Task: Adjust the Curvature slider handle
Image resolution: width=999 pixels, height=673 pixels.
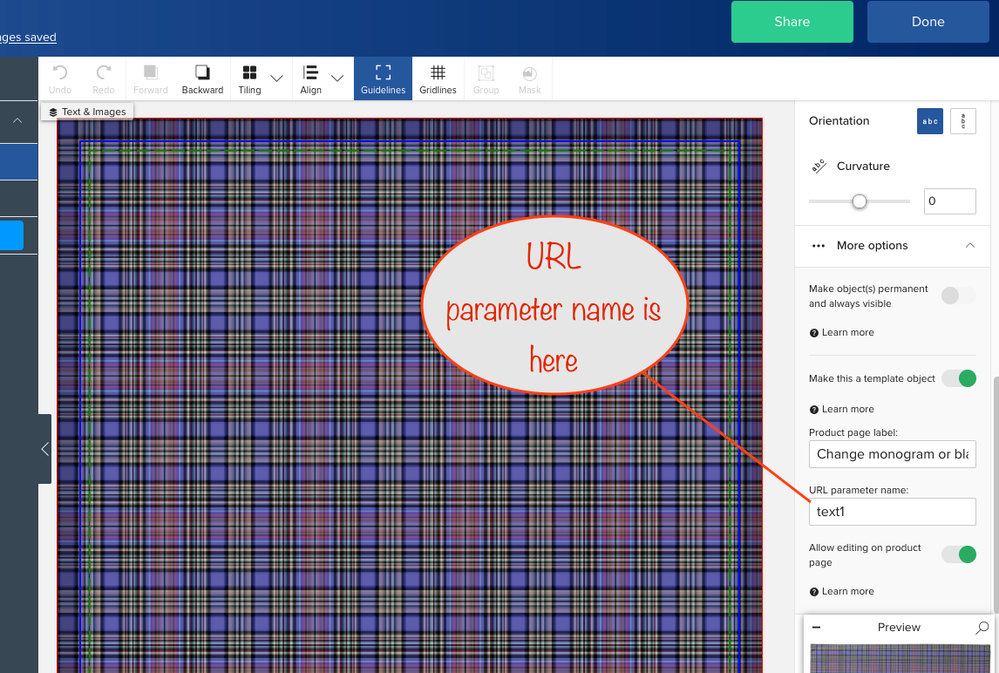Action: point(859,201)
